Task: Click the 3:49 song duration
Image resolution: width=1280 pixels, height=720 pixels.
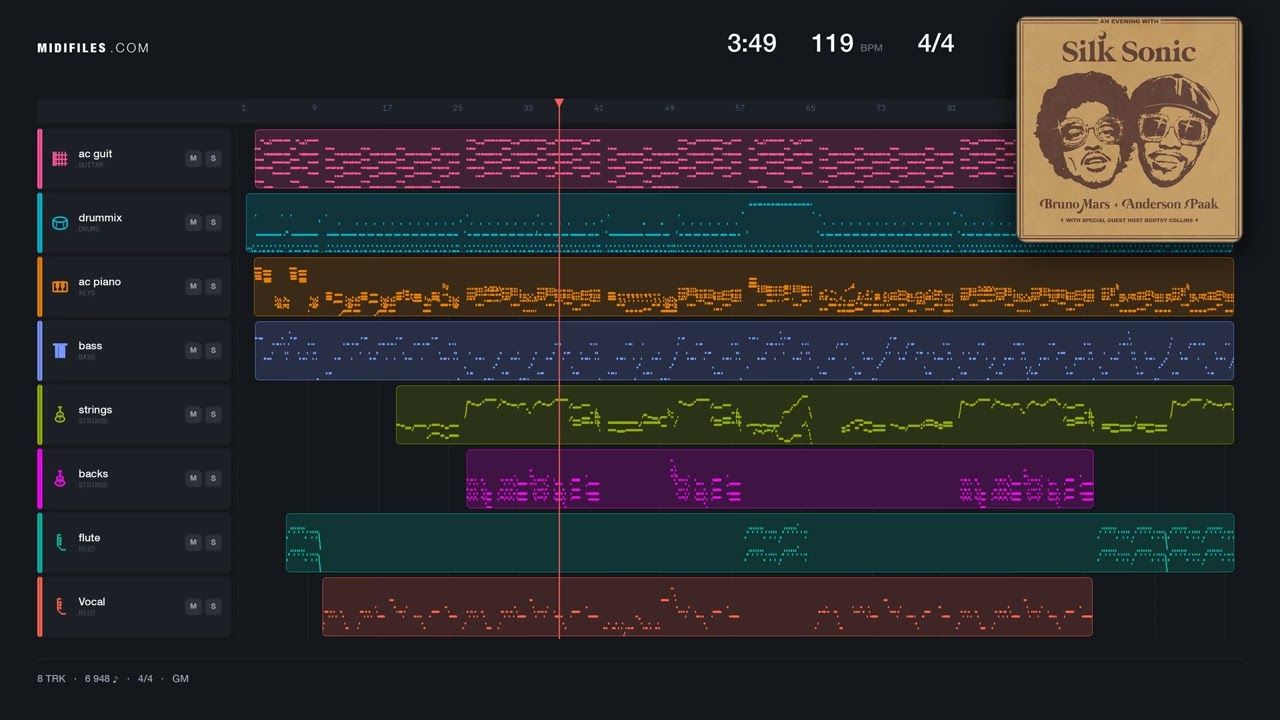Action: [x=752, y=43]
